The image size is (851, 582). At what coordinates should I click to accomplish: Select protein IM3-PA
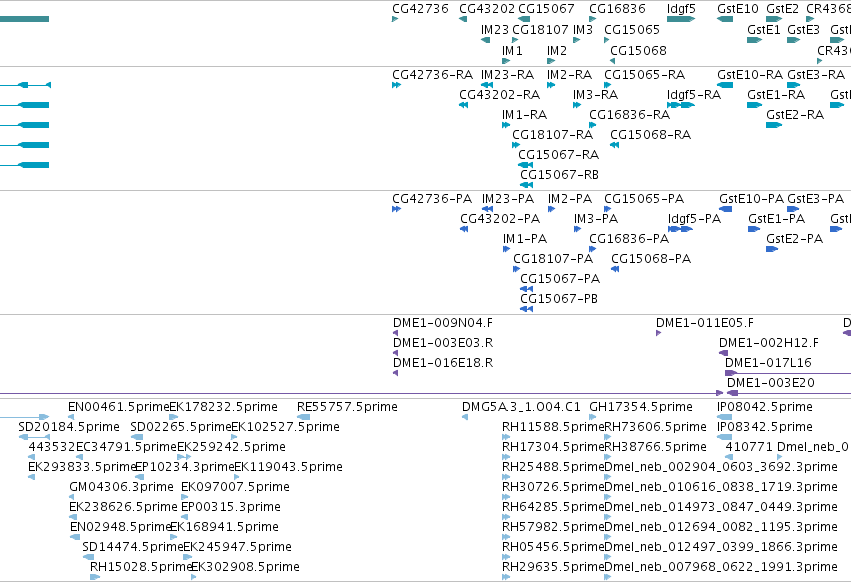pyautogui.click(x=596, y=219)
